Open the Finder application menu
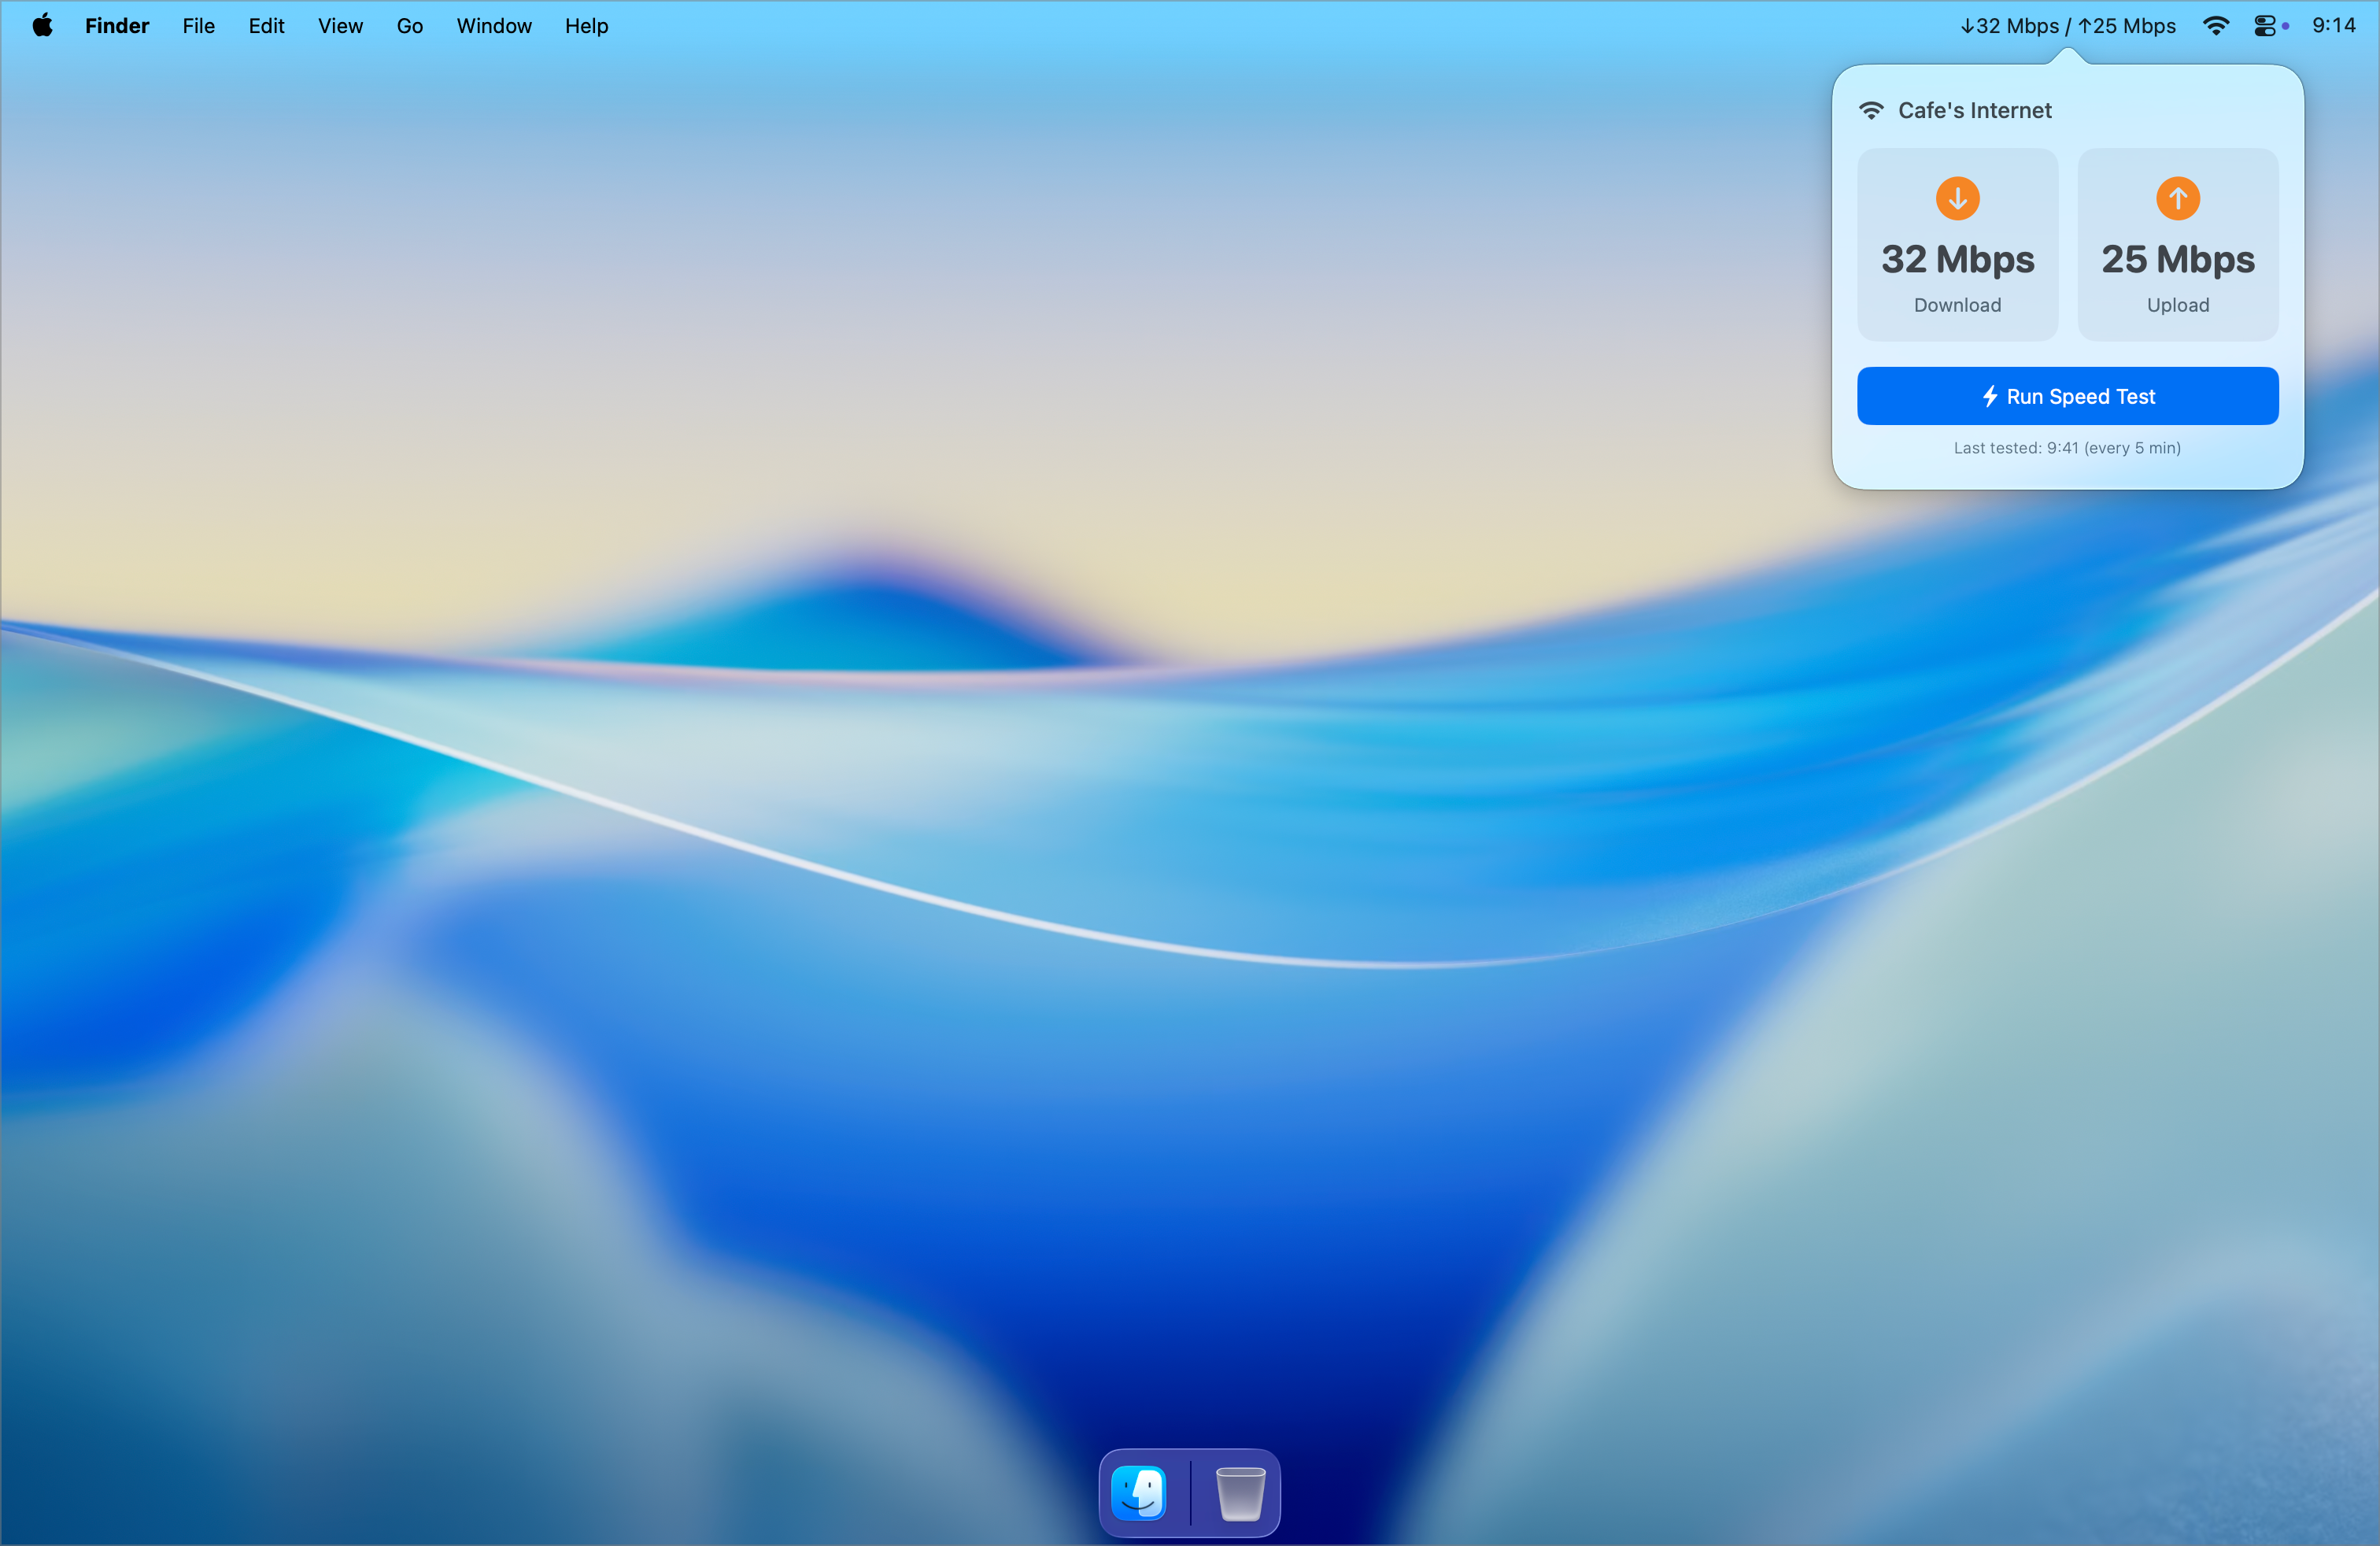 [117, 26]
